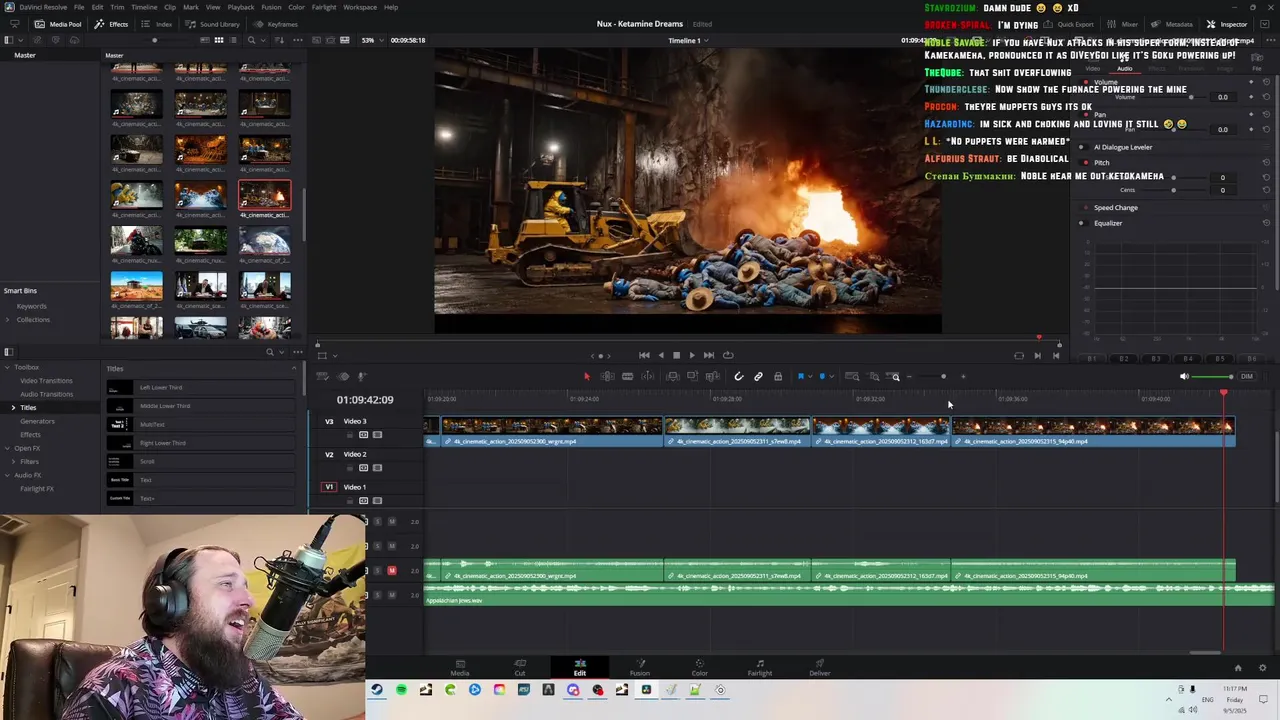1280x720 pixels.
Task: Unmute the red-highlighted audio track M button
Action: click(x=392, y=571)
